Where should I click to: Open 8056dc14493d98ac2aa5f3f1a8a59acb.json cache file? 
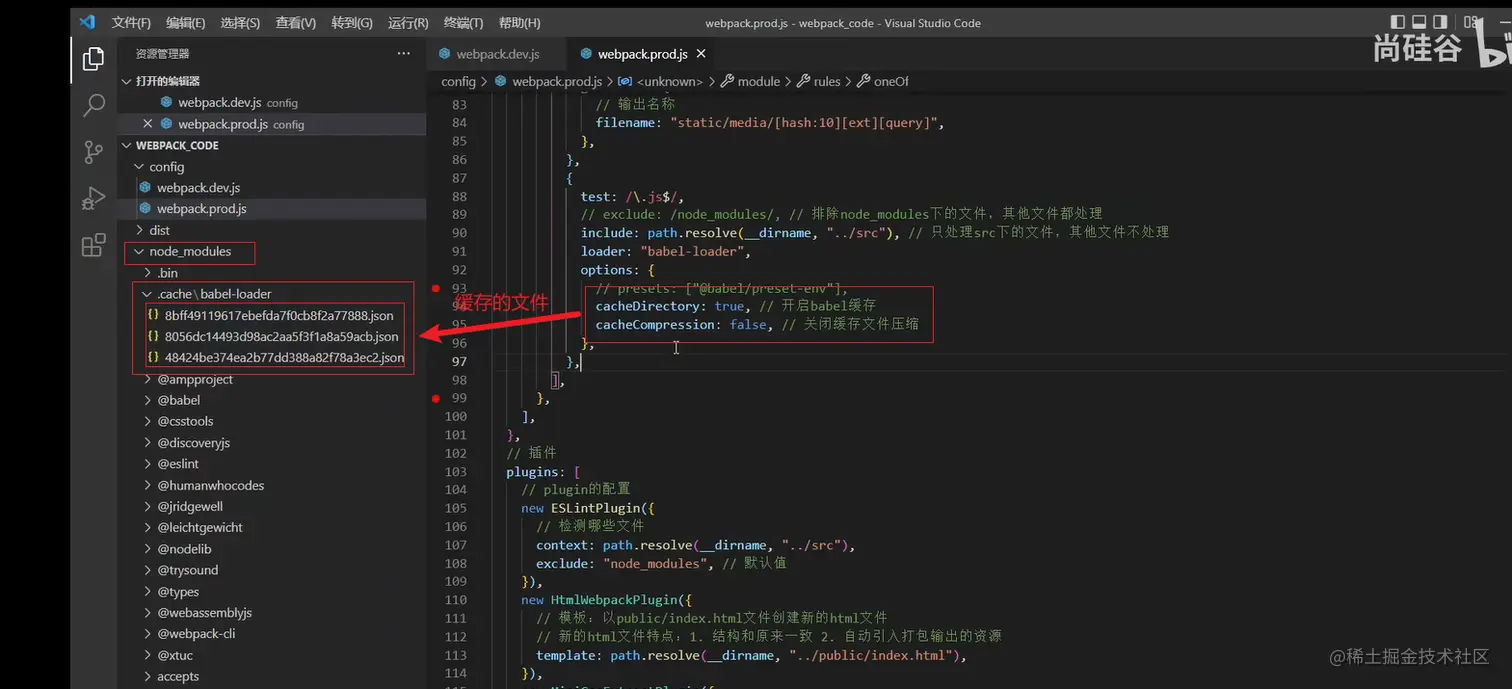pyautogui.click(x=272, y=337)
